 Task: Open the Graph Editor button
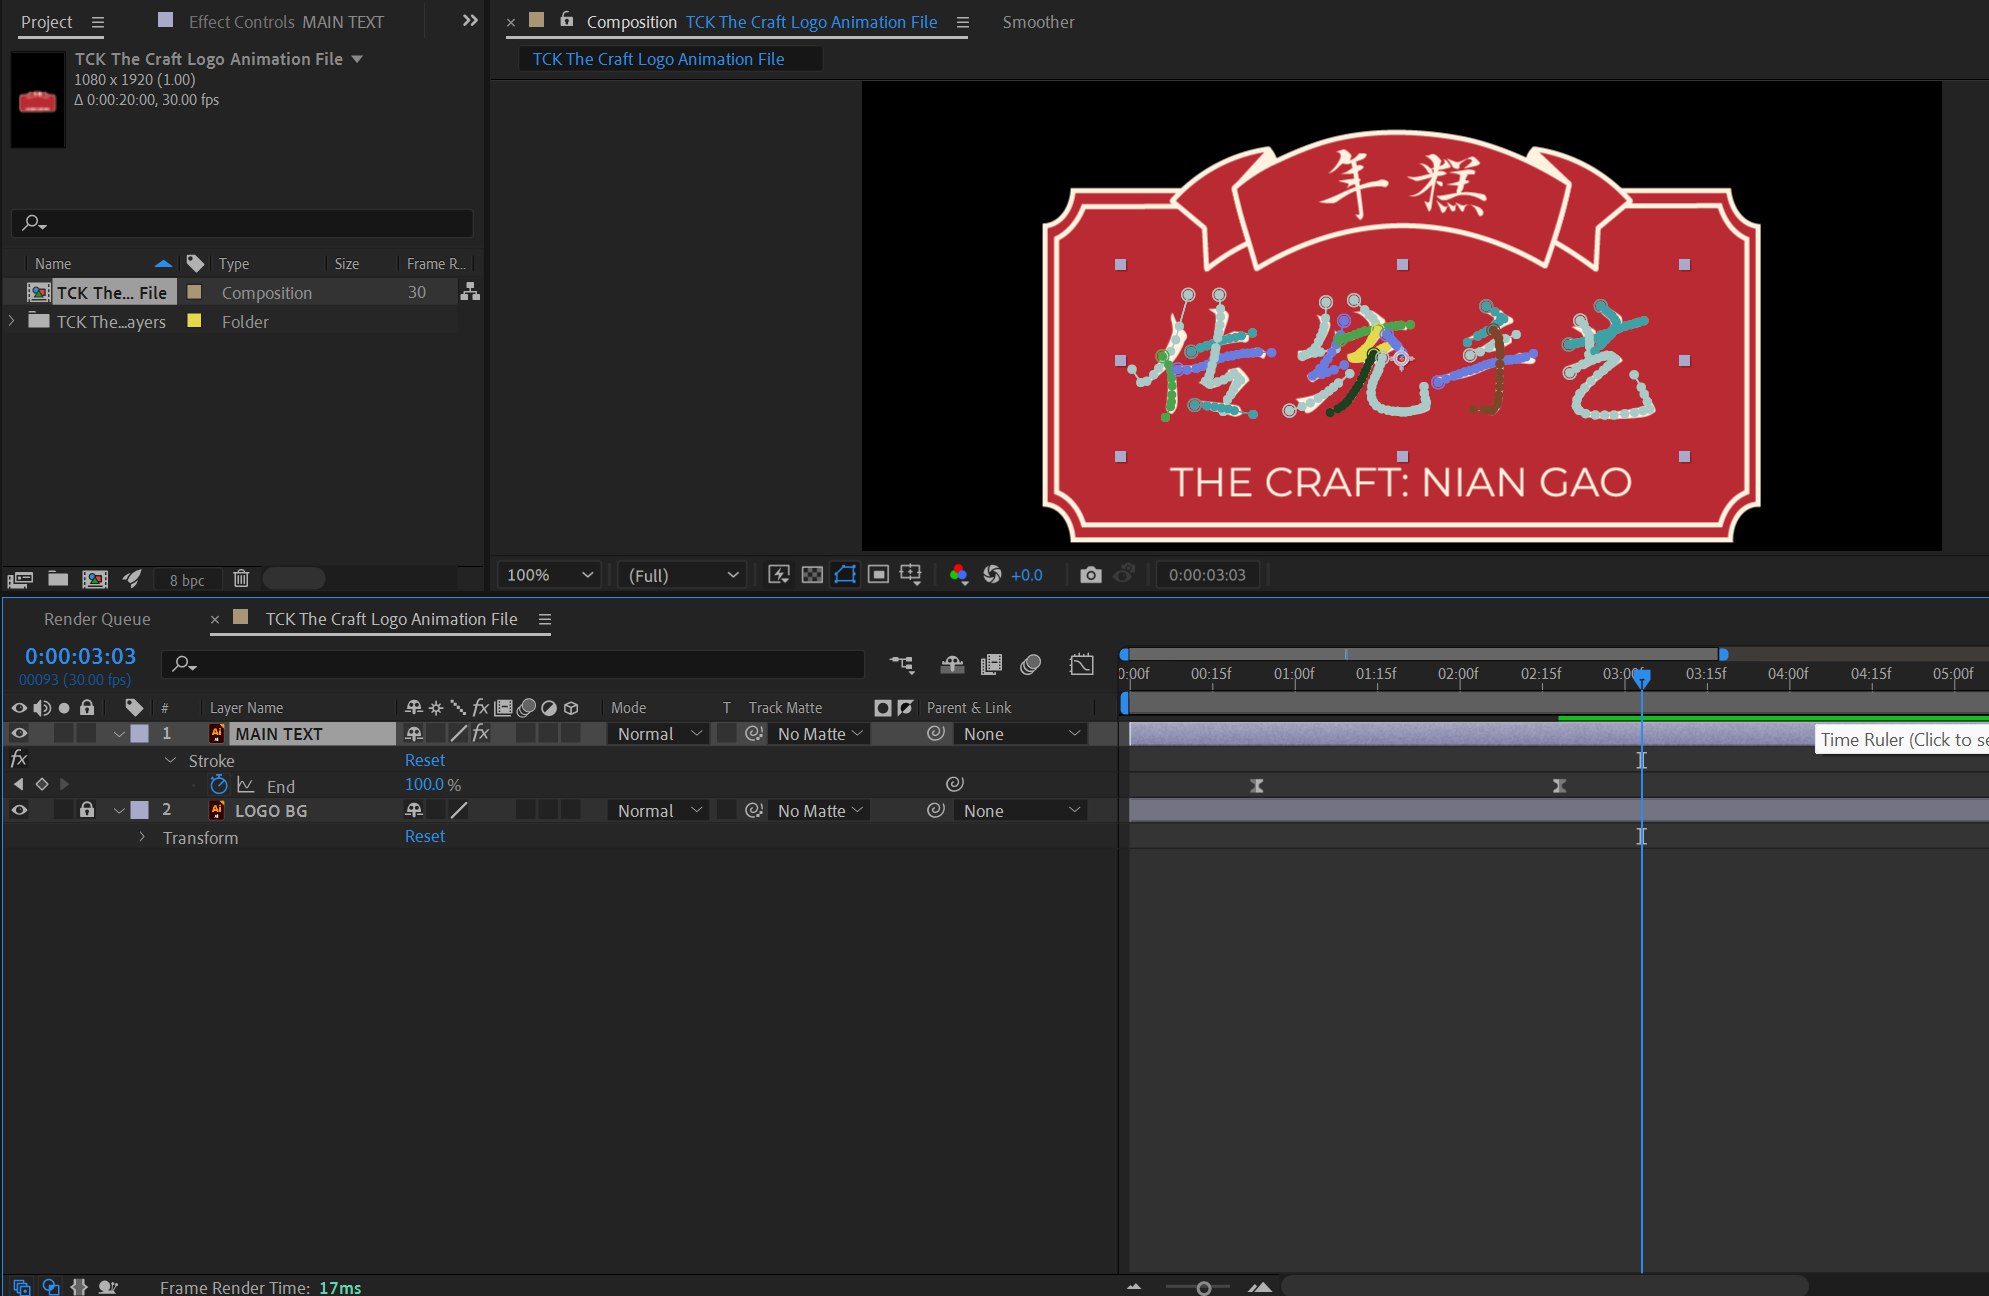point(1081,665)
